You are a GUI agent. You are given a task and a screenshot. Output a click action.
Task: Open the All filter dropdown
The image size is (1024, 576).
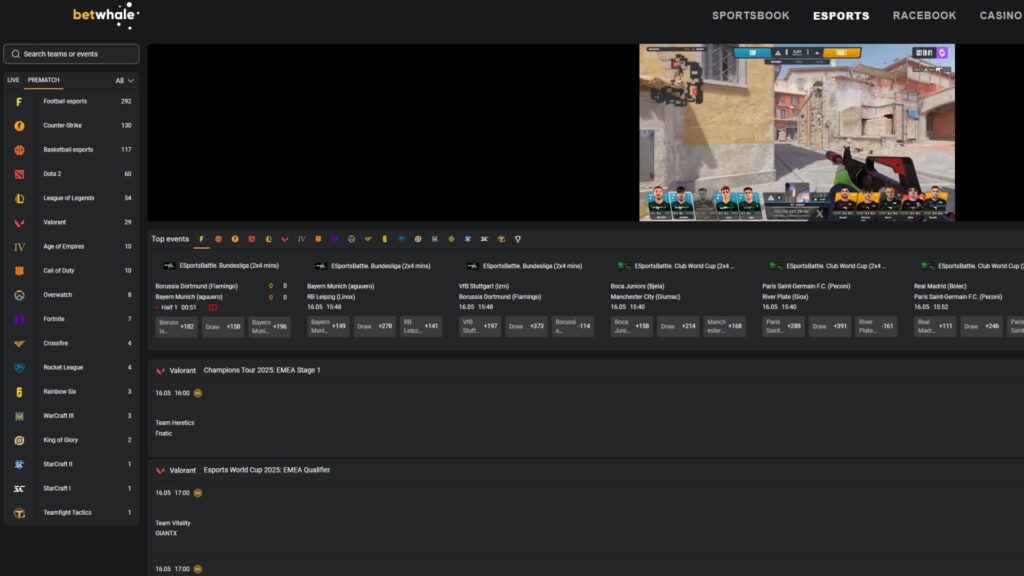[124, 80]
